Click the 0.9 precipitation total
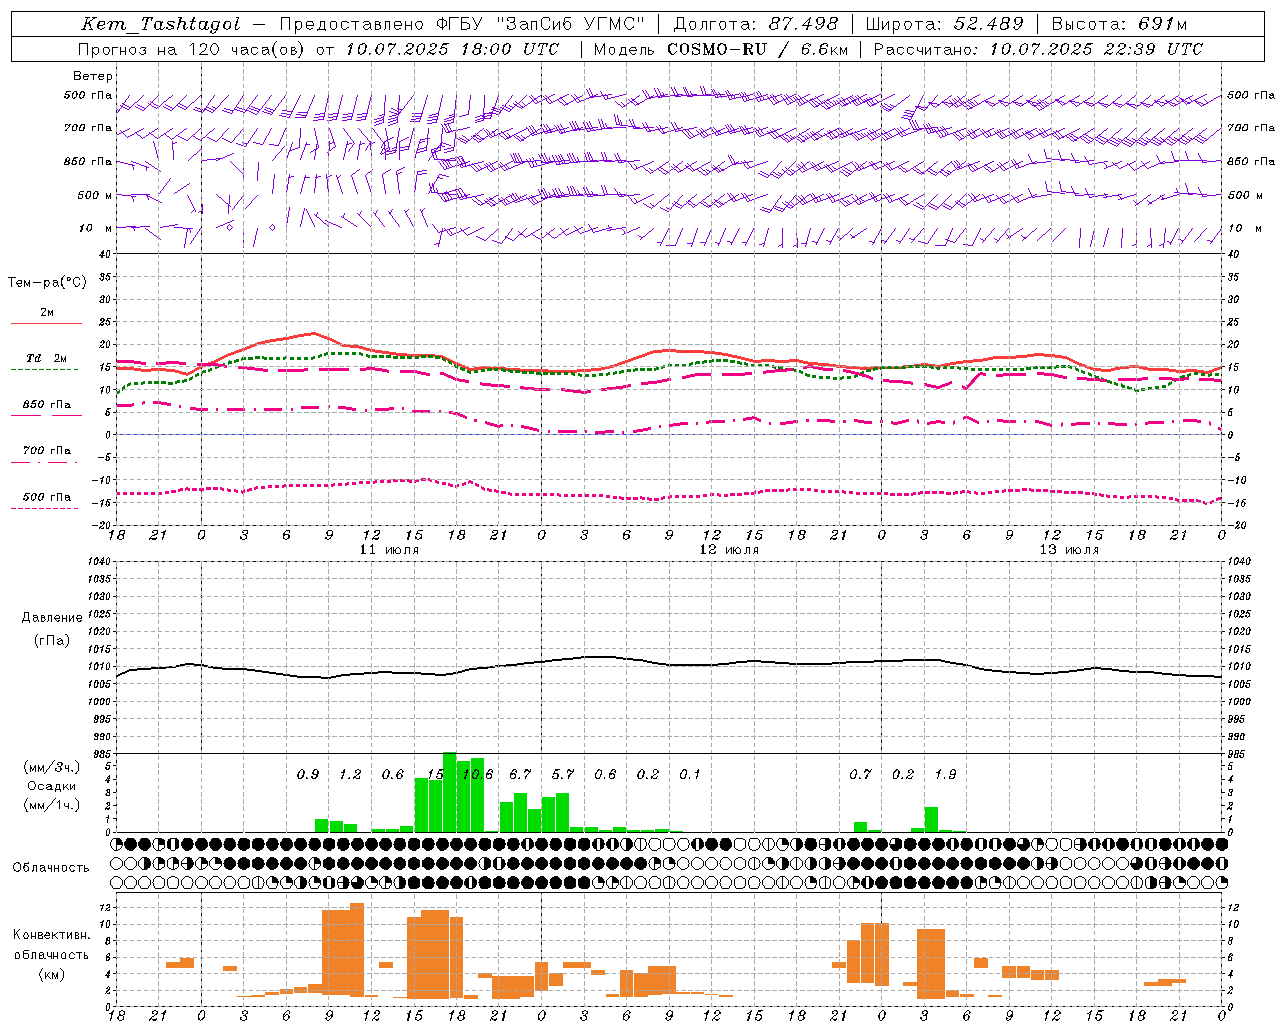This screenshot has height=1024, width=1280. [x=308, y=775]
